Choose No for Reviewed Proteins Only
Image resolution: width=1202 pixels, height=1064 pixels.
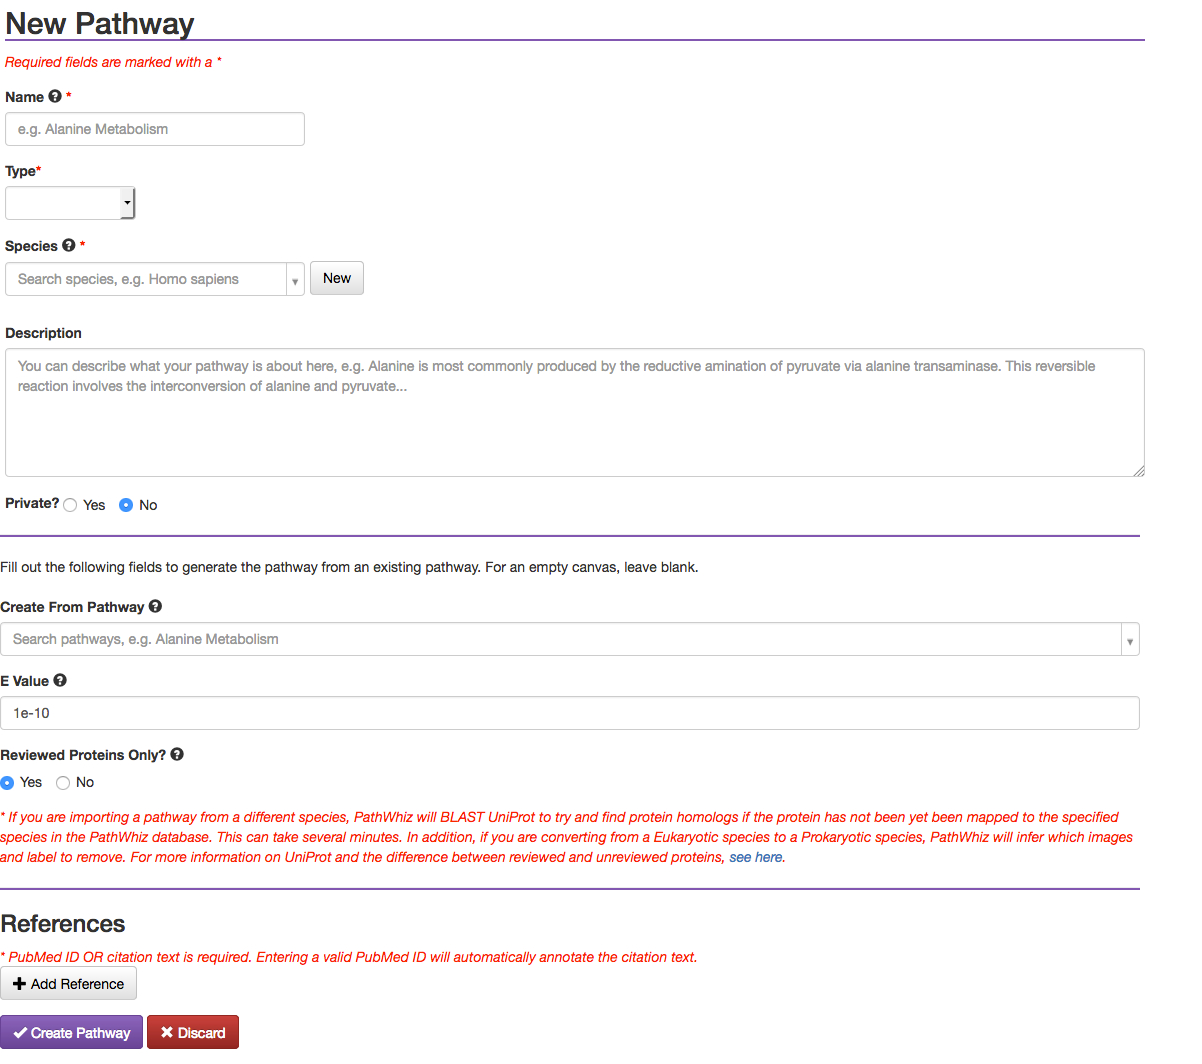(63, 783)
